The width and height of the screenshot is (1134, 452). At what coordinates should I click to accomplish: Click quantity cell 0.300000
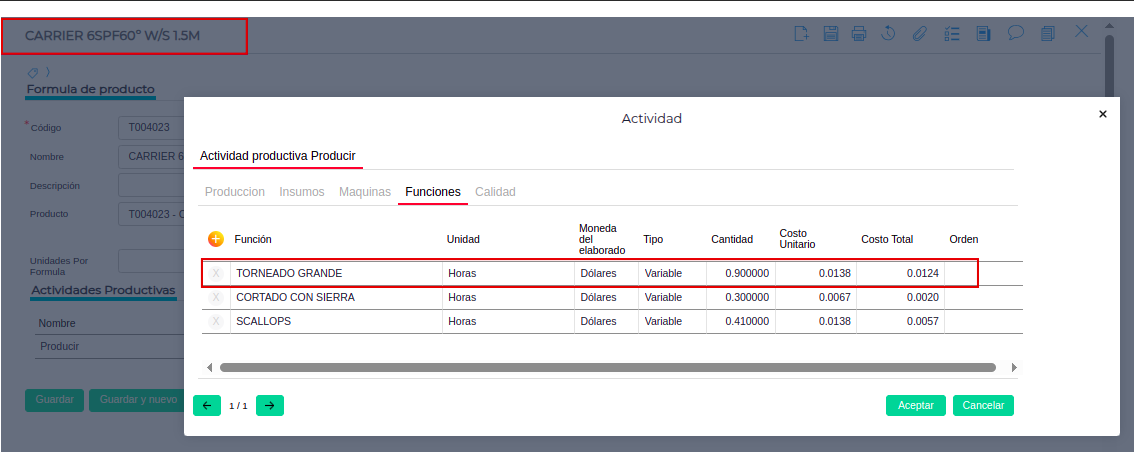[741, 297]
